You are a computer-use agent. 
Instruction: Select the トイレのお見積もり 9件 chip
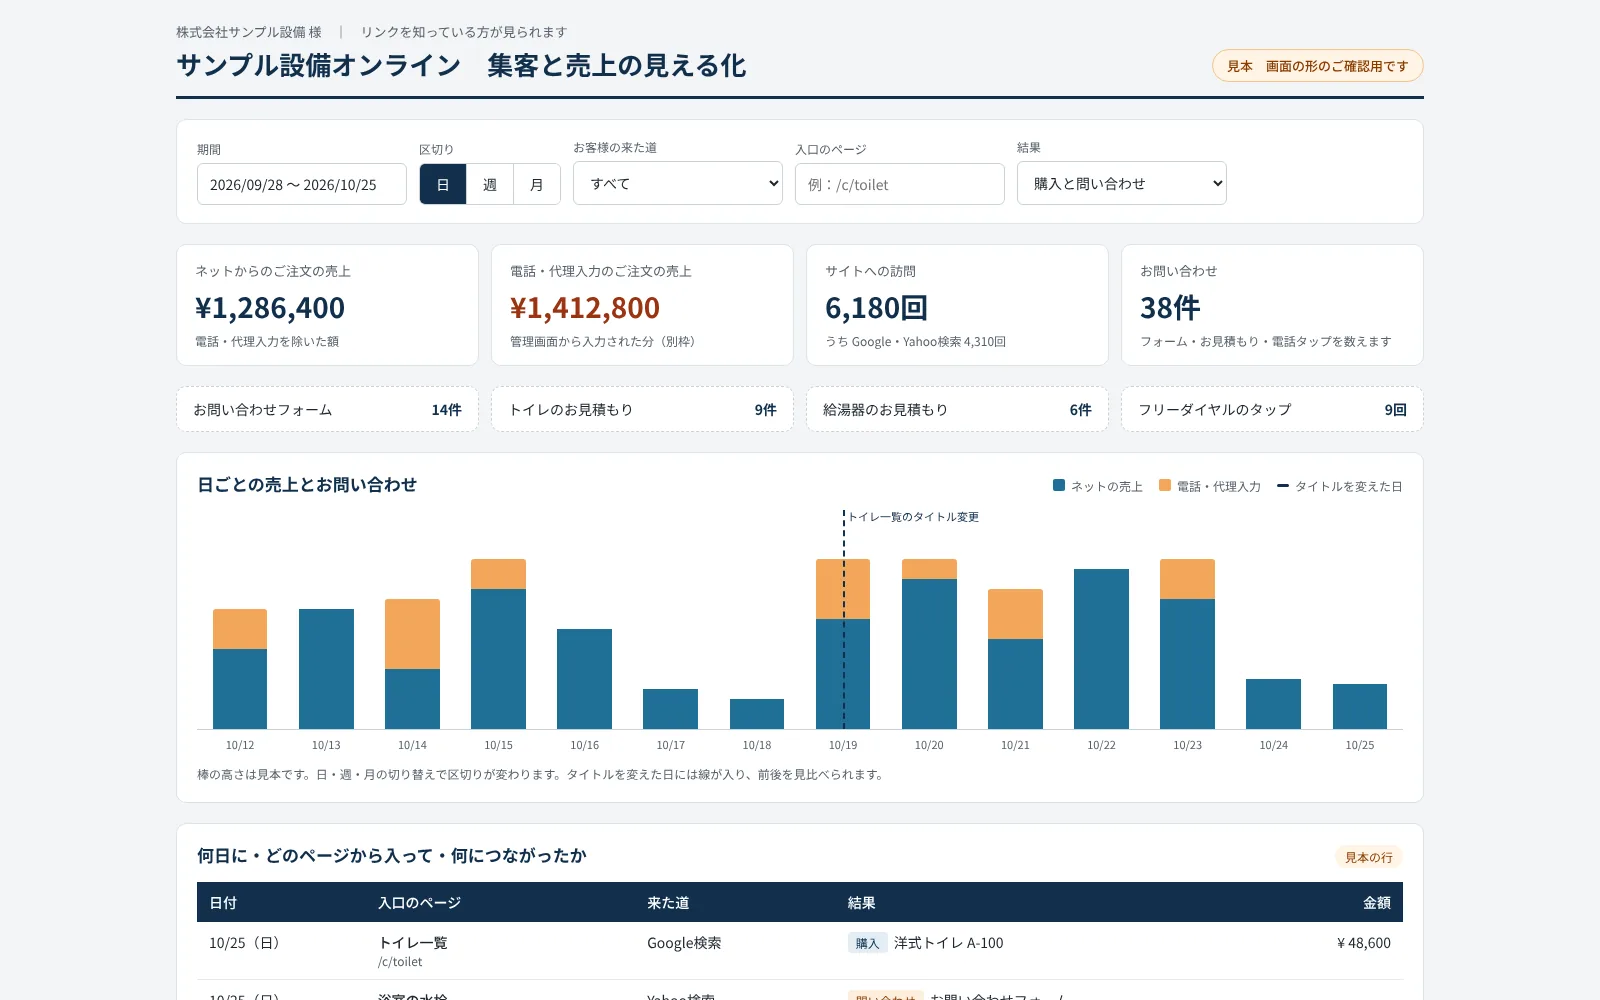642,410
